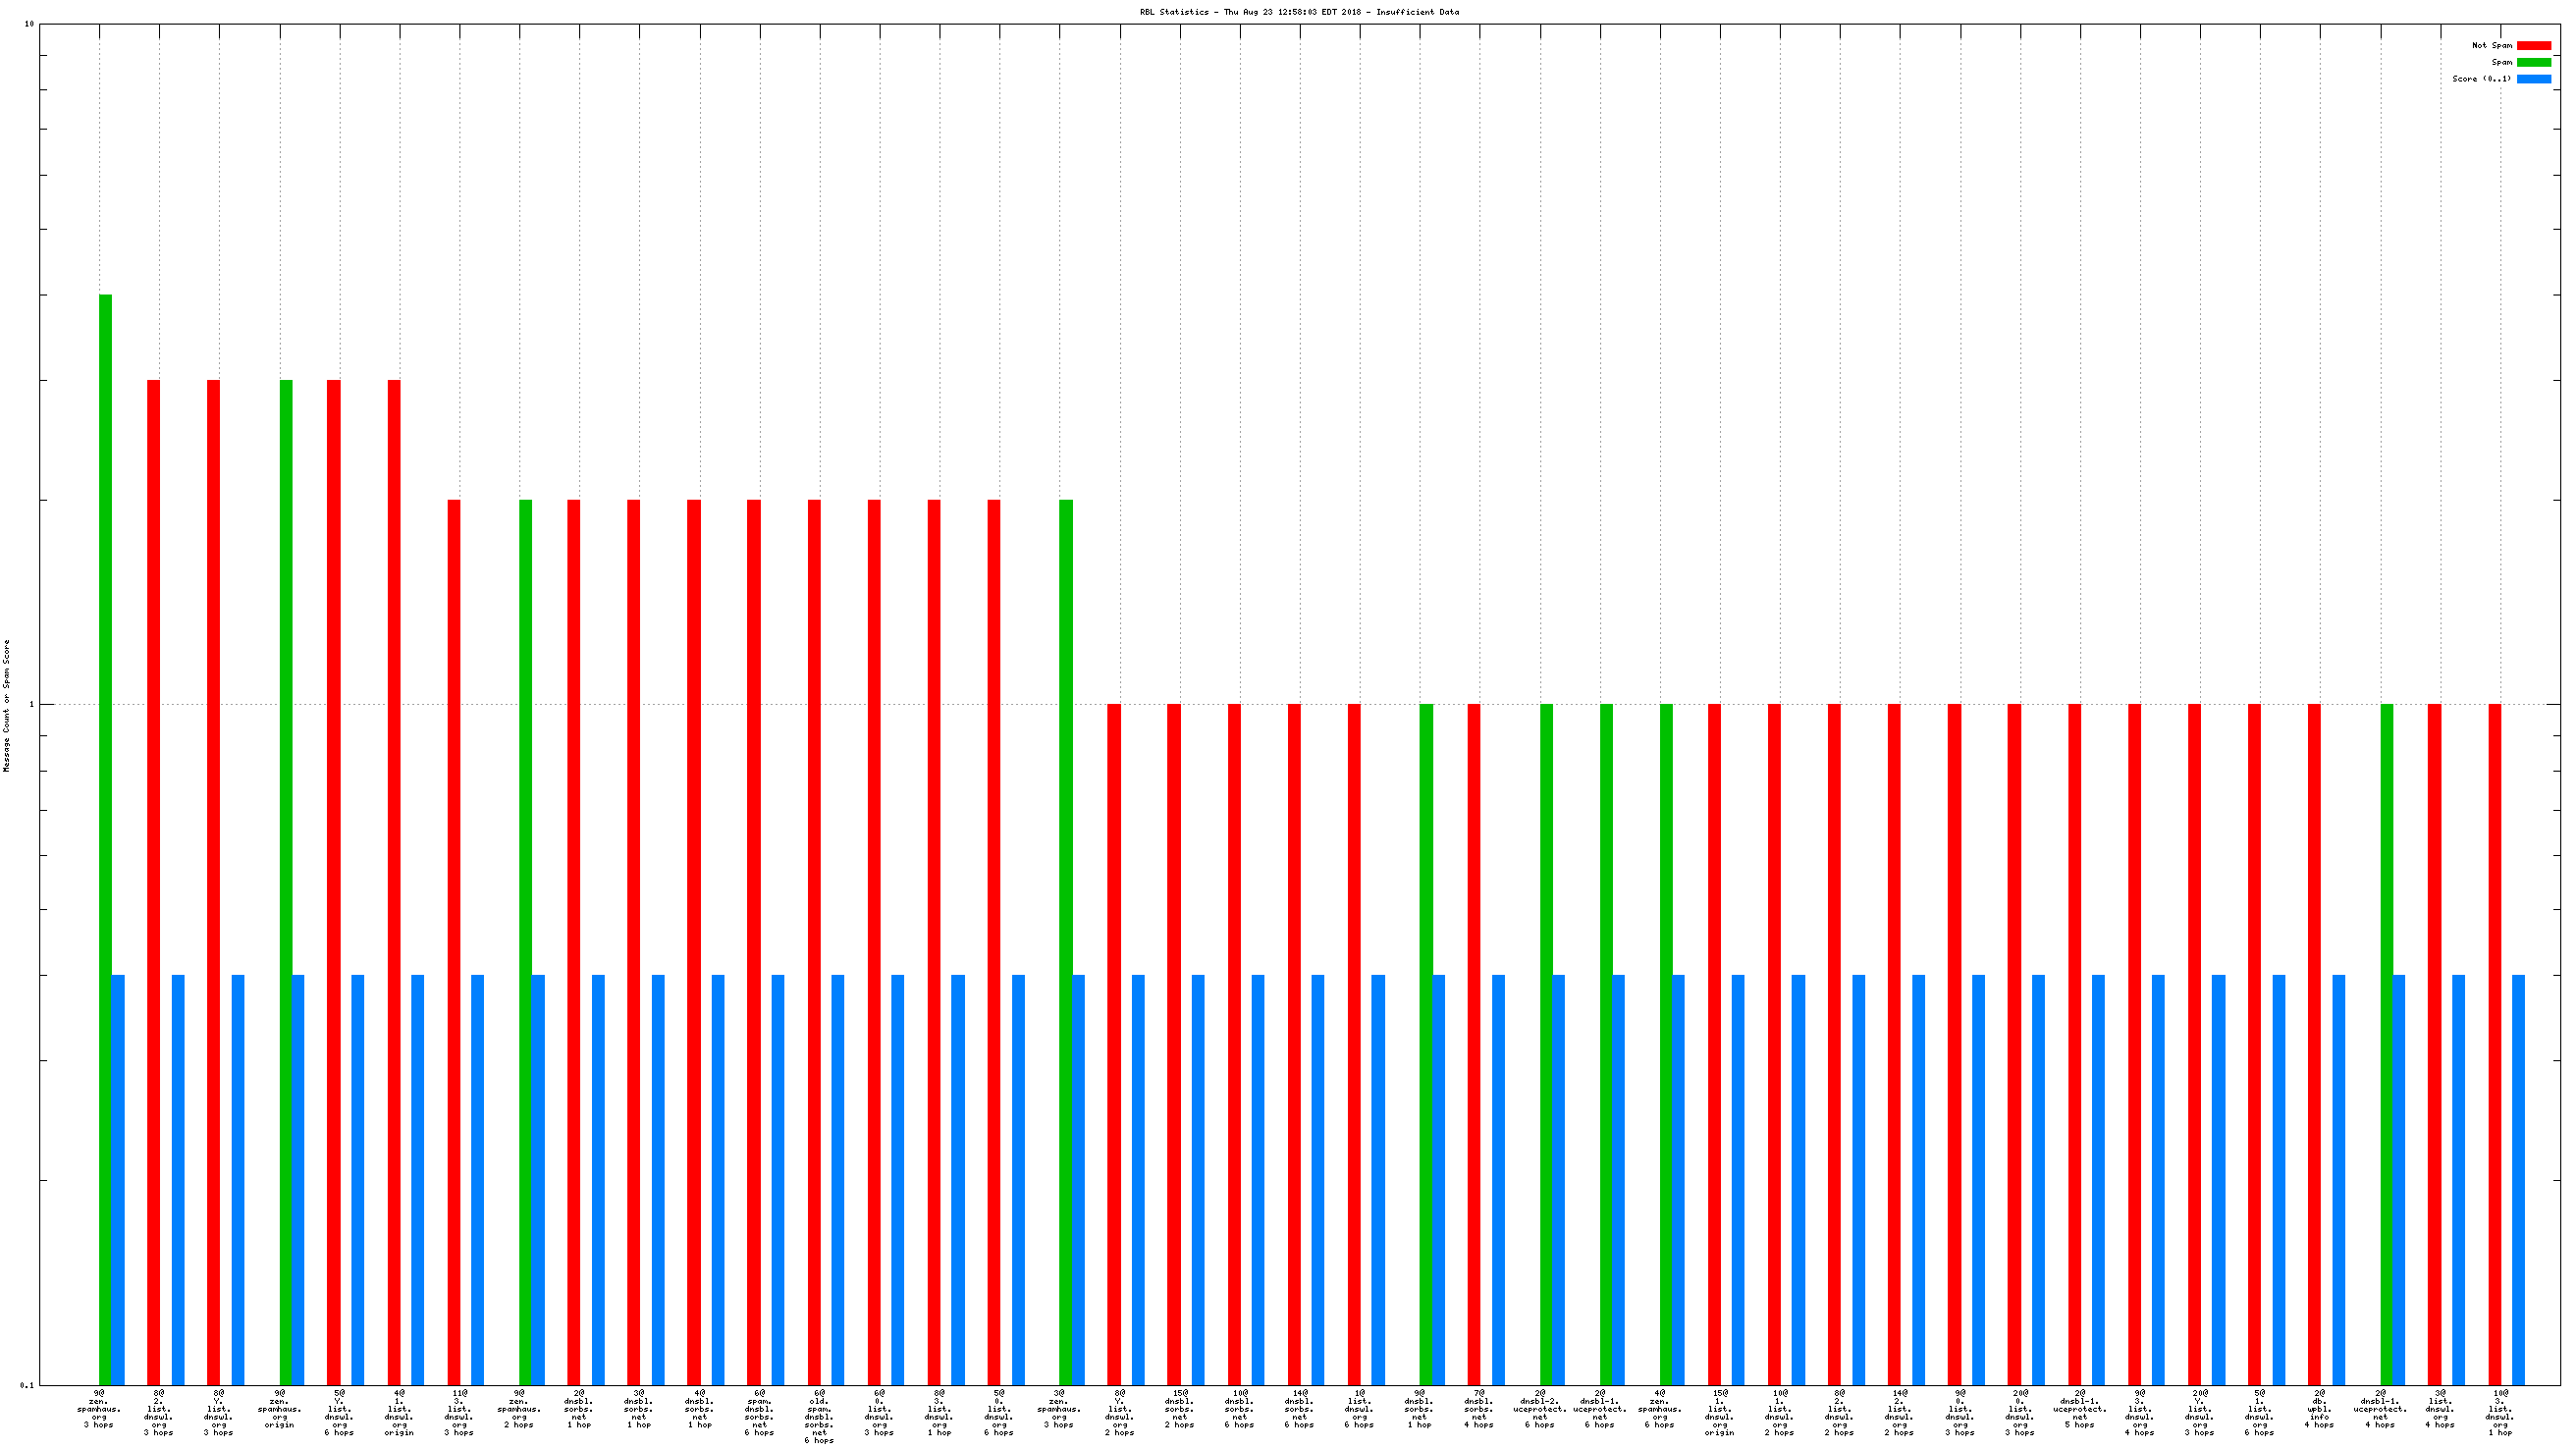Click the Message Count y-axis label

pyautogui.click(x=7, y=705)
